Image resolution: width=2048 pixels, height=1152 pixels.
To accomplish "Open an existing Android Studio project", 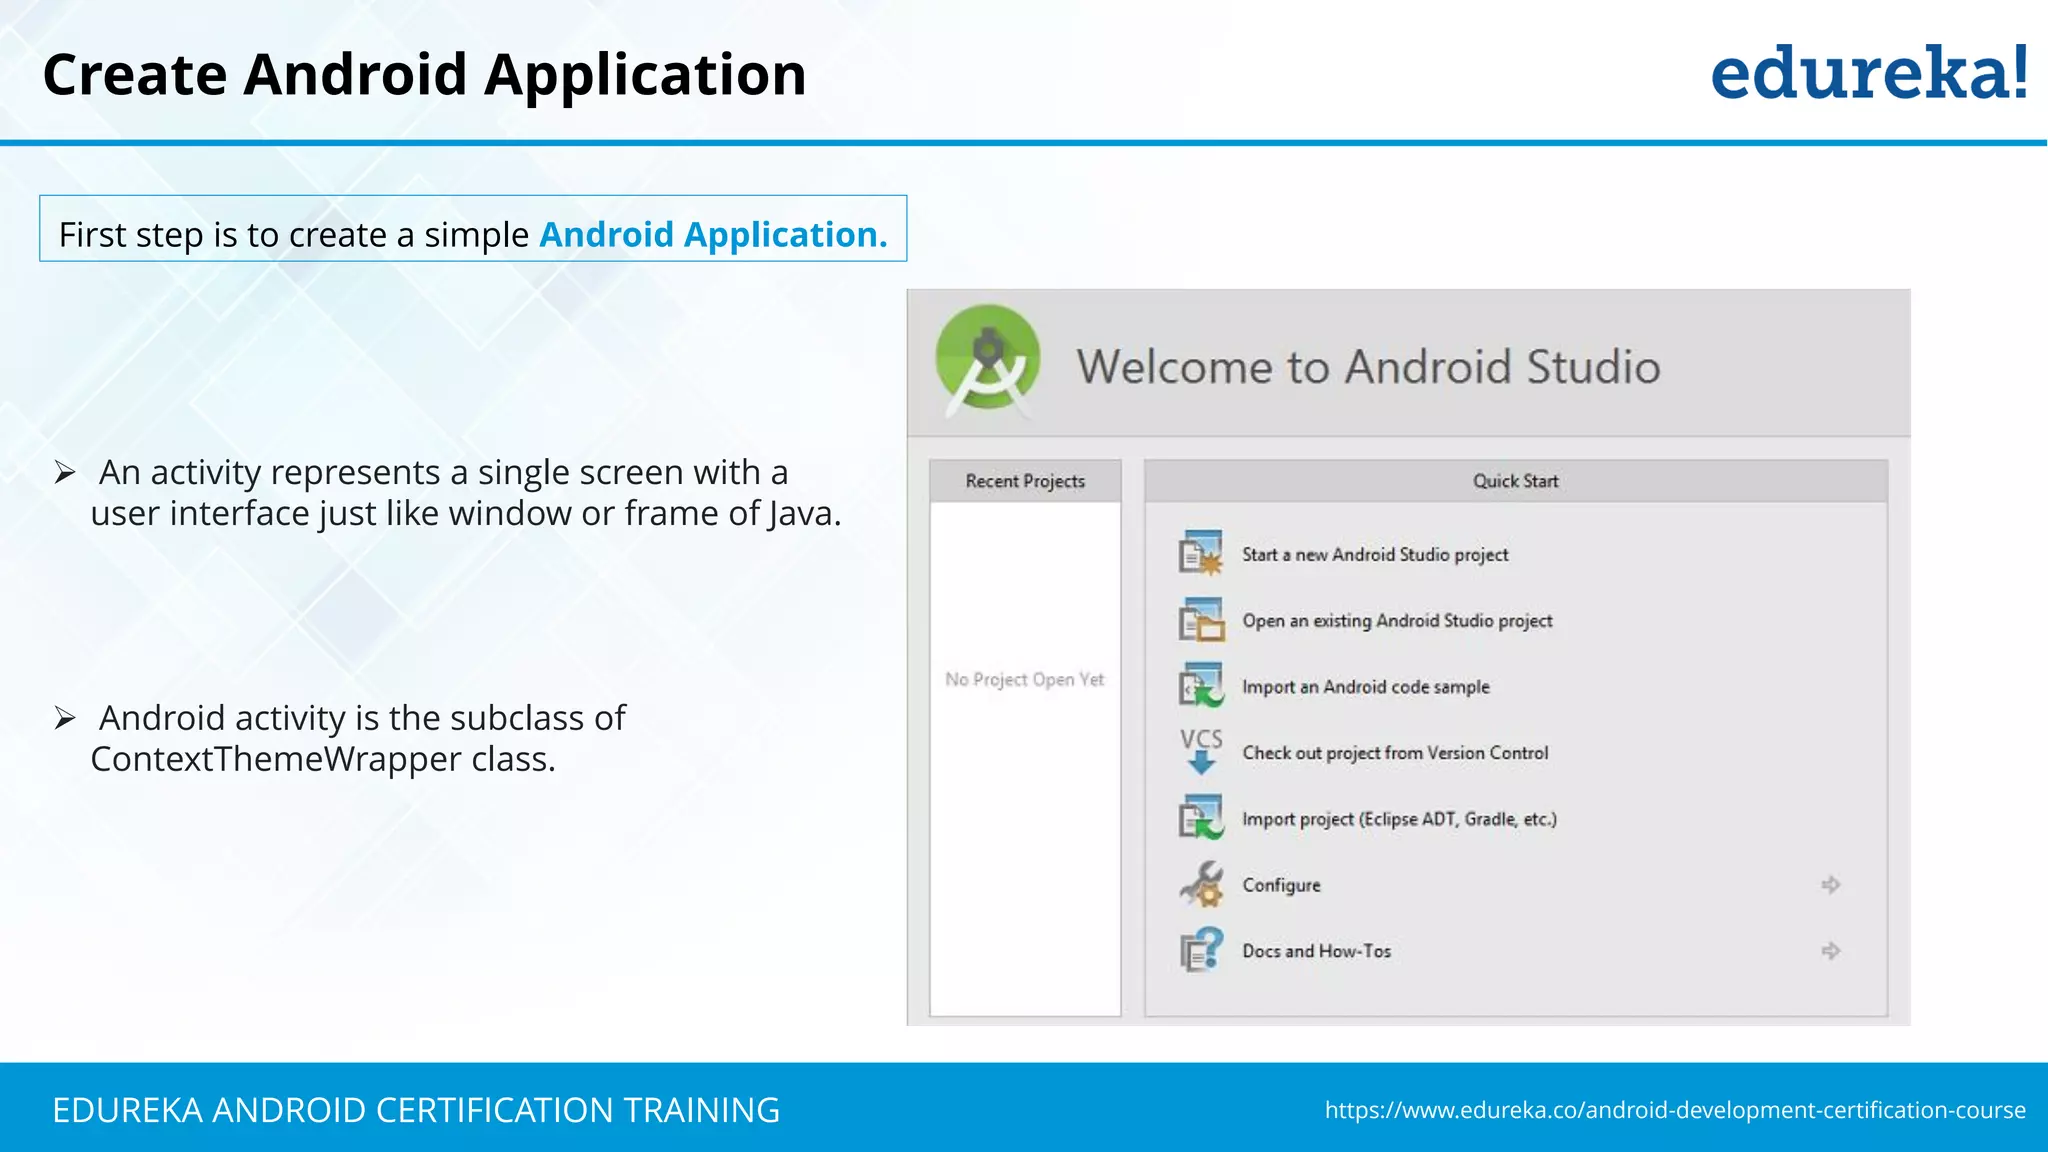I will point(1397,620).
